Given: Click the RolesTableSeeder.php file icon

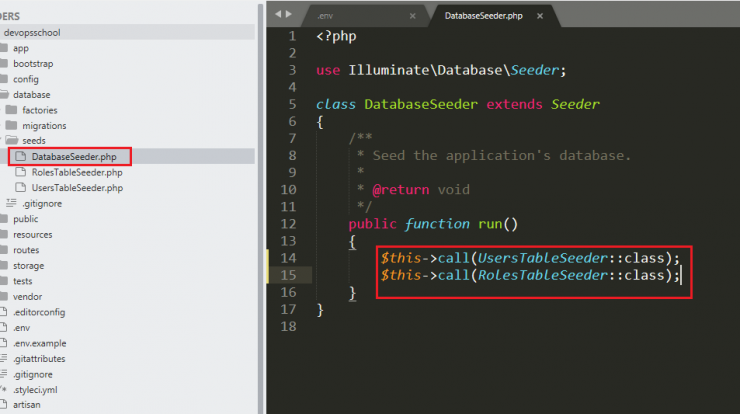Looking at the screenshot, I should pos(20,172).
